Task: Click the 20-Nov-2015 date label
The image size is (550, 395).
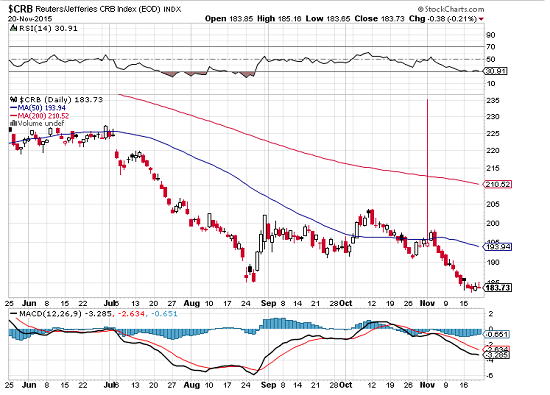Action: [30, 19]
